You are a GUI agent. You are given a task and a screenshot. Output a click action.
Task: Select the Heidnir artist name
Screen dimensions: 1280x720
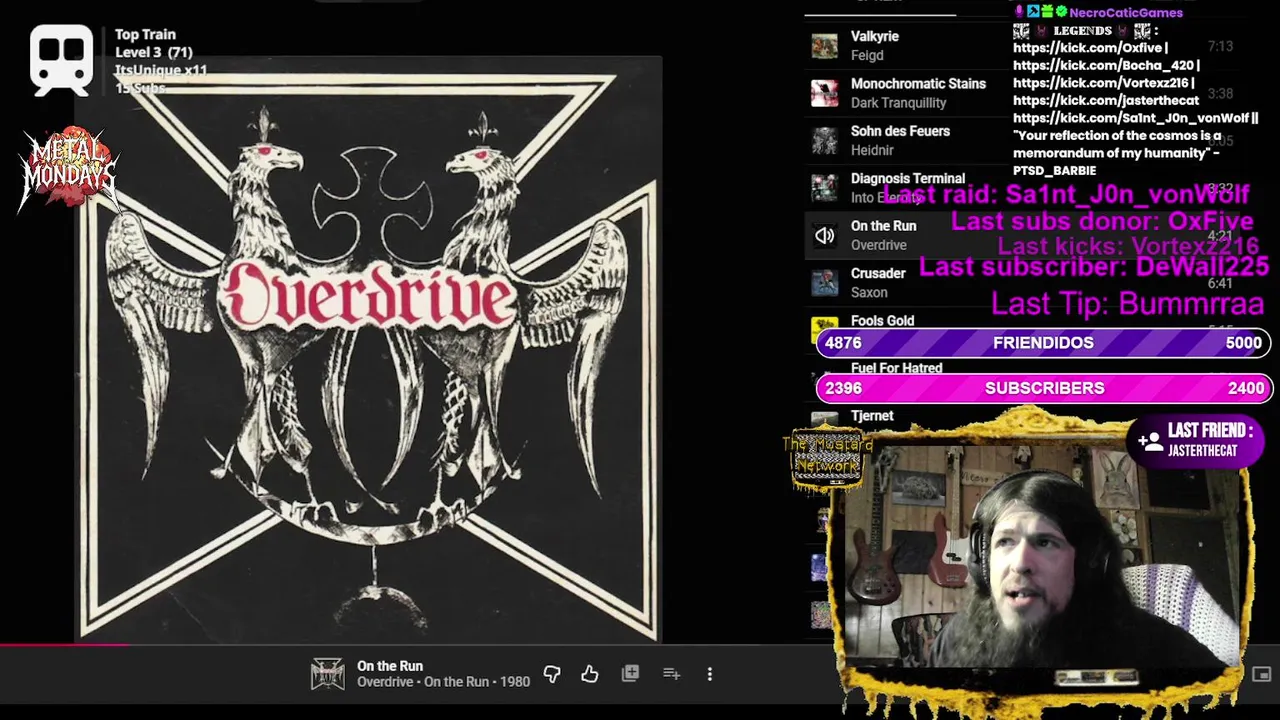tap(872, 151)
